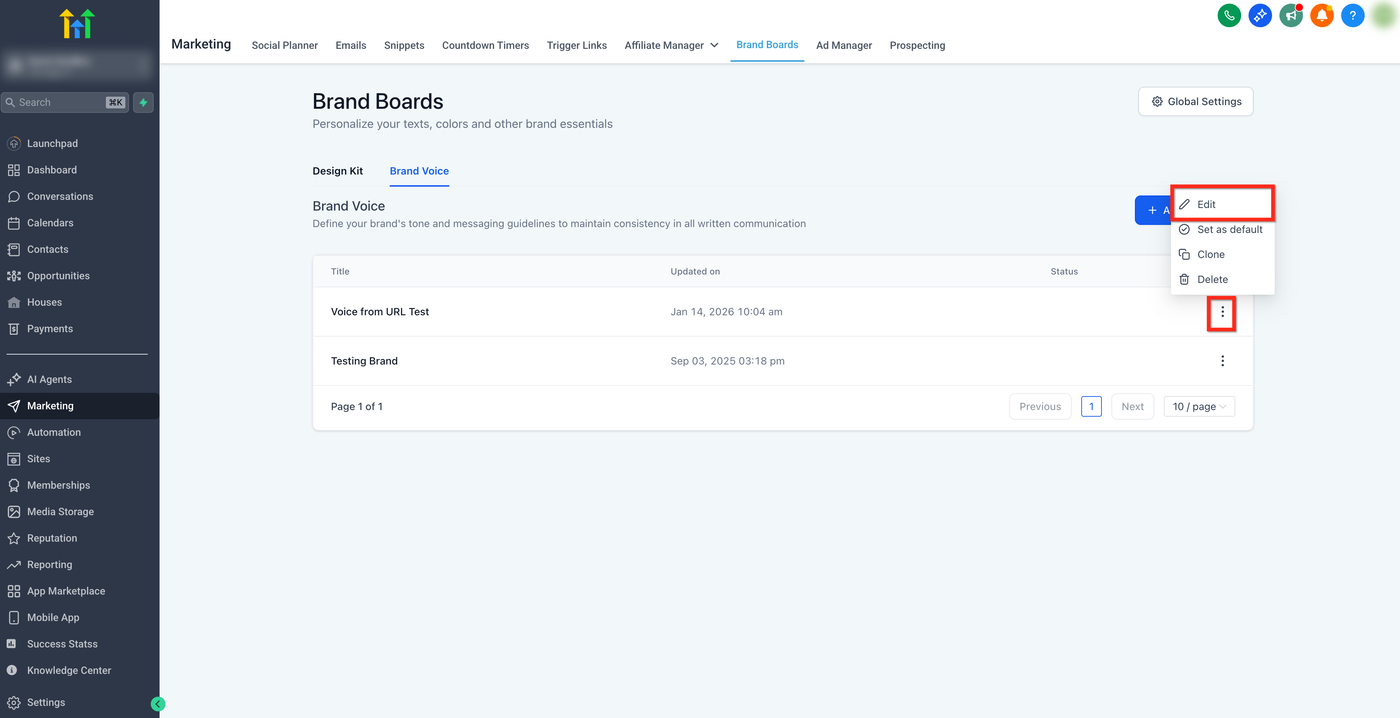Collapse the sidebar with green arrow

point(158,704)
